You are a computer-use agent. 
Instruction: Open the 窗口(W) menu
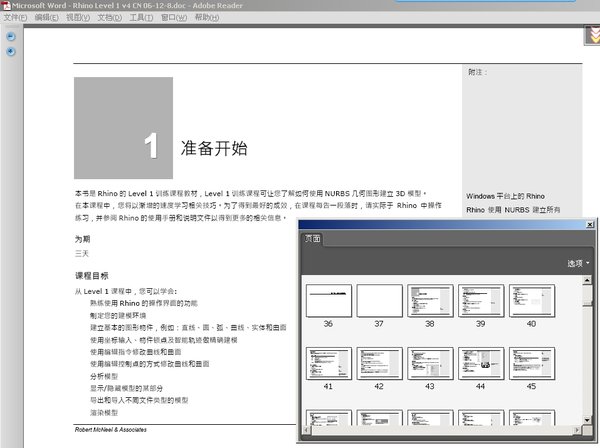click(x=174, y=18)
